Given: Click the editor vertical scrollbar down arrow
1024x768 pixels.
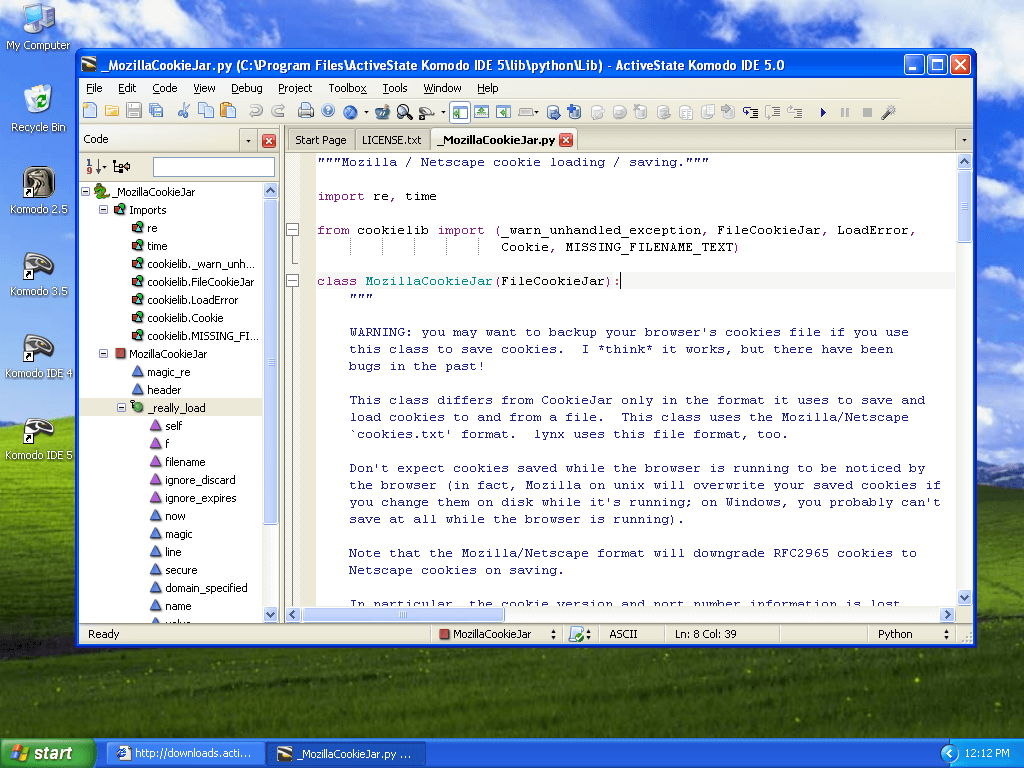Looking at the screenshot, I should point(965,597).
